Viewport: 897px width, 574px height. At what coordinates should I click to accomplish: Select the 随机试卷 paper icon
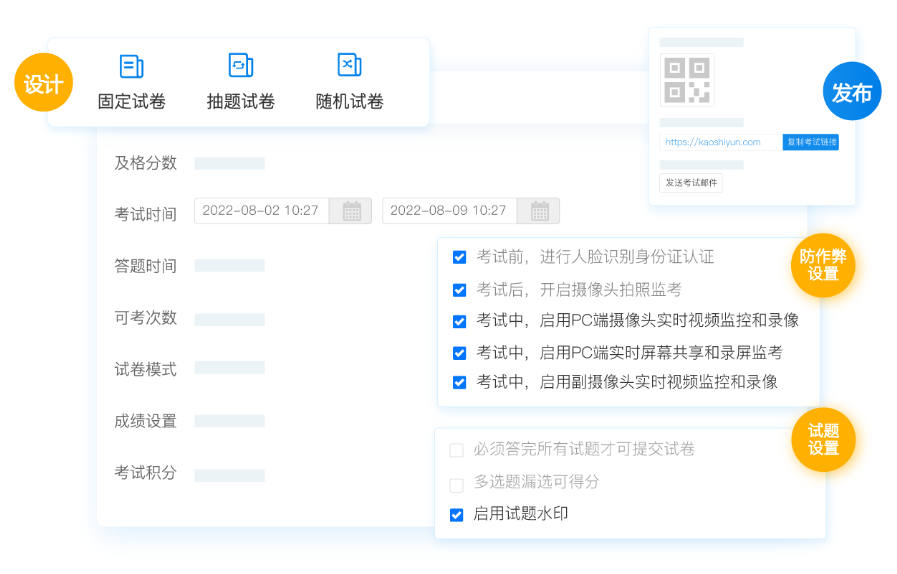[x=349, y=66]
